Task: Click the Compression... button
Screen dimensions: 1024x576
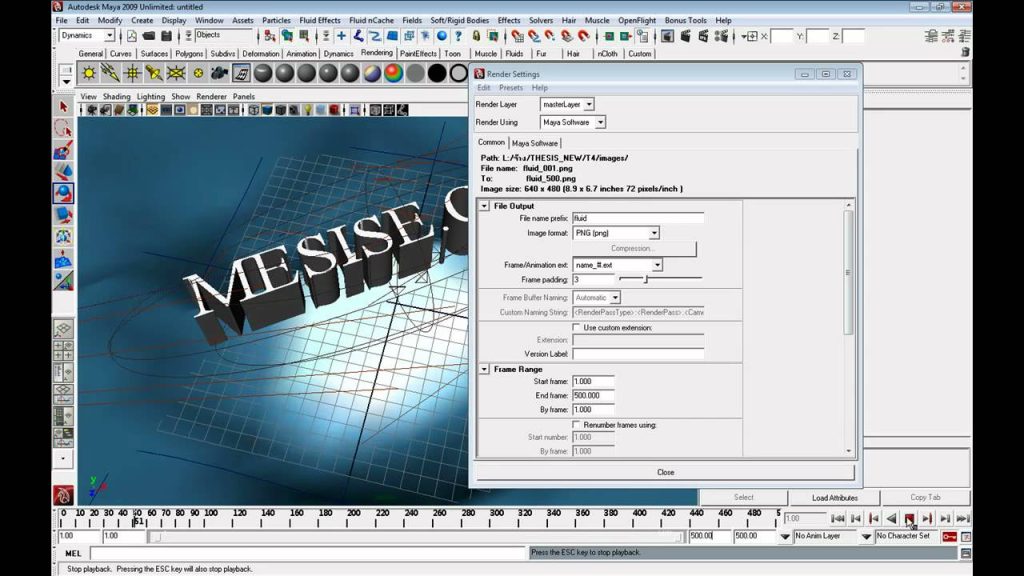Action: 634,249
